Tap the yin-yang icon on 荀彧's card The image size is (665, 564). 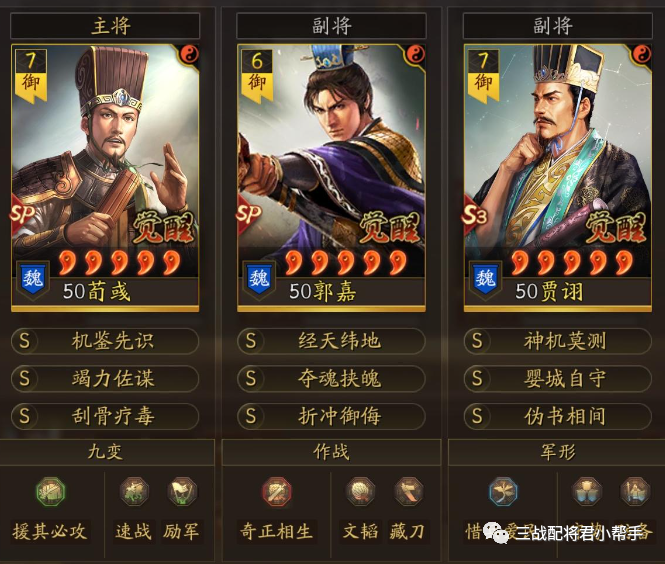tap(190, 55)
